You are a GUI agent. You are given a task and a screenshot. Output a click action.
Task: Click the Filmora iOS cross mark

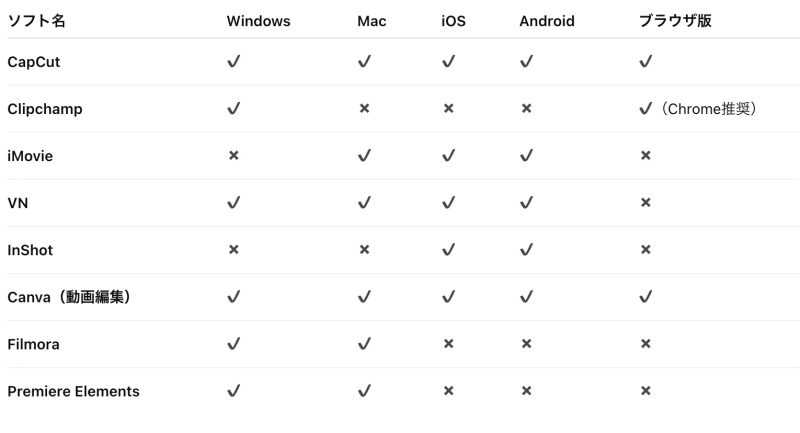pos(448,344)
